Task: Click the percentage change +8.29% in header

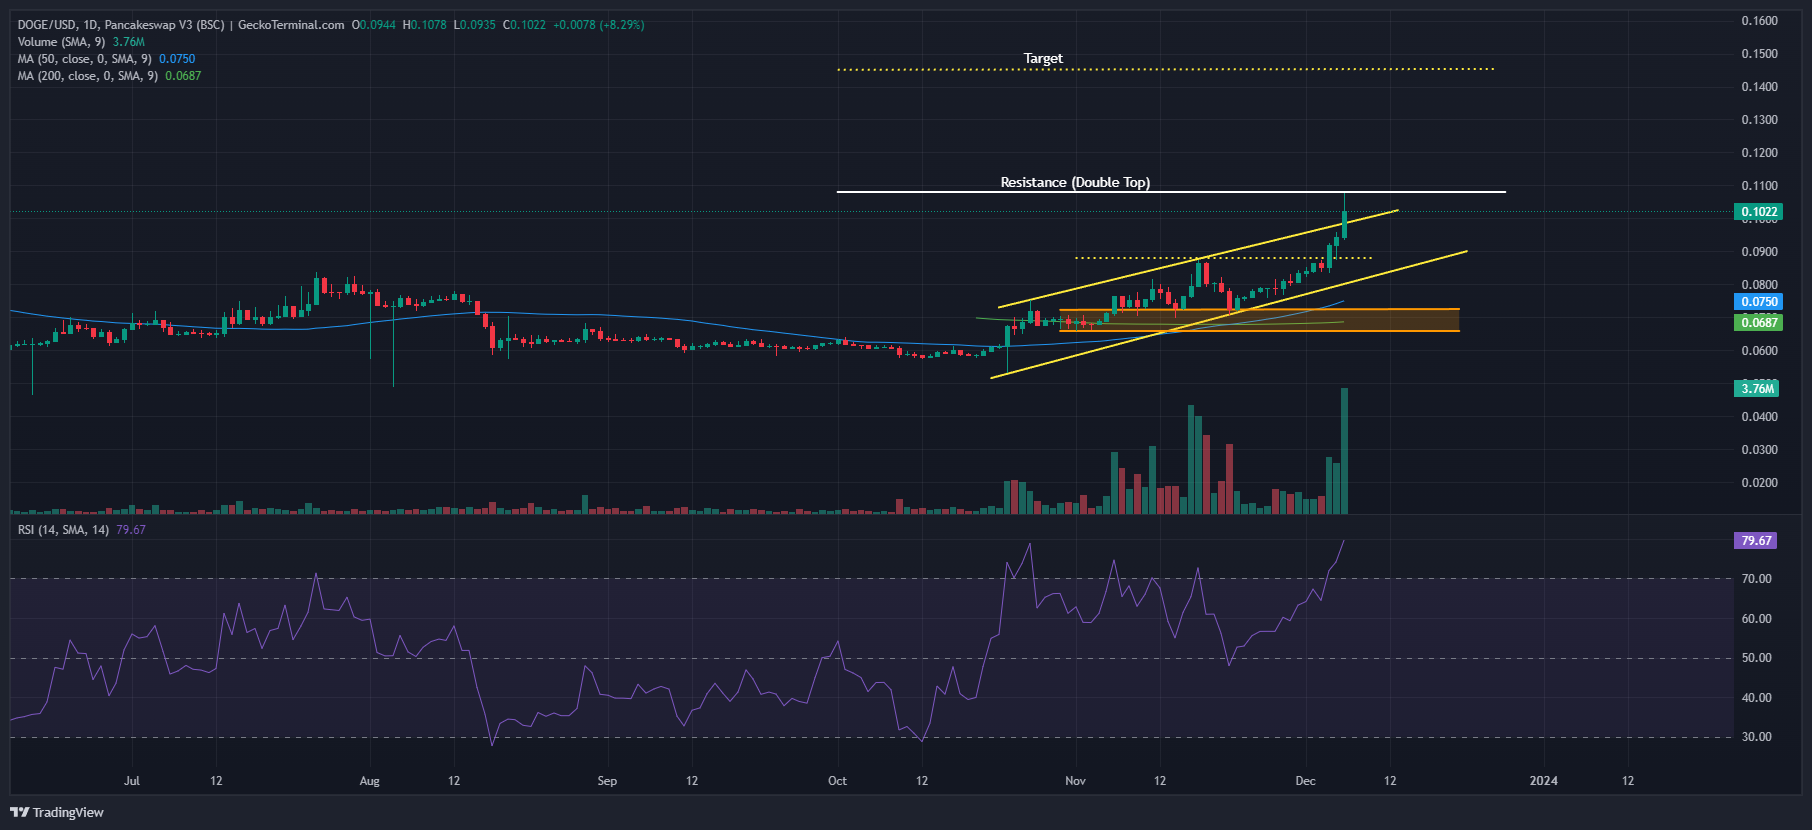Action: point(621,25)
